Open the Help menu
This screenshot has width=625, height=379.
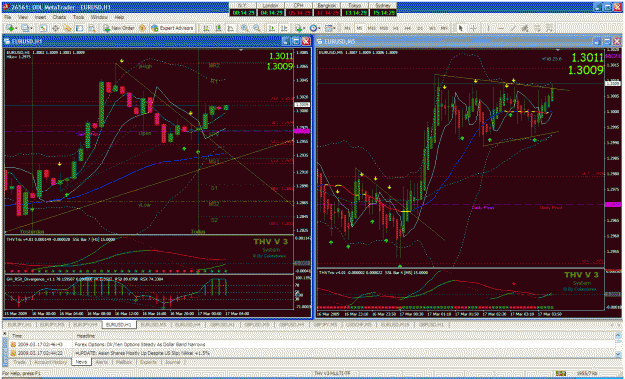pyautogui.click(x=119, y=18)
